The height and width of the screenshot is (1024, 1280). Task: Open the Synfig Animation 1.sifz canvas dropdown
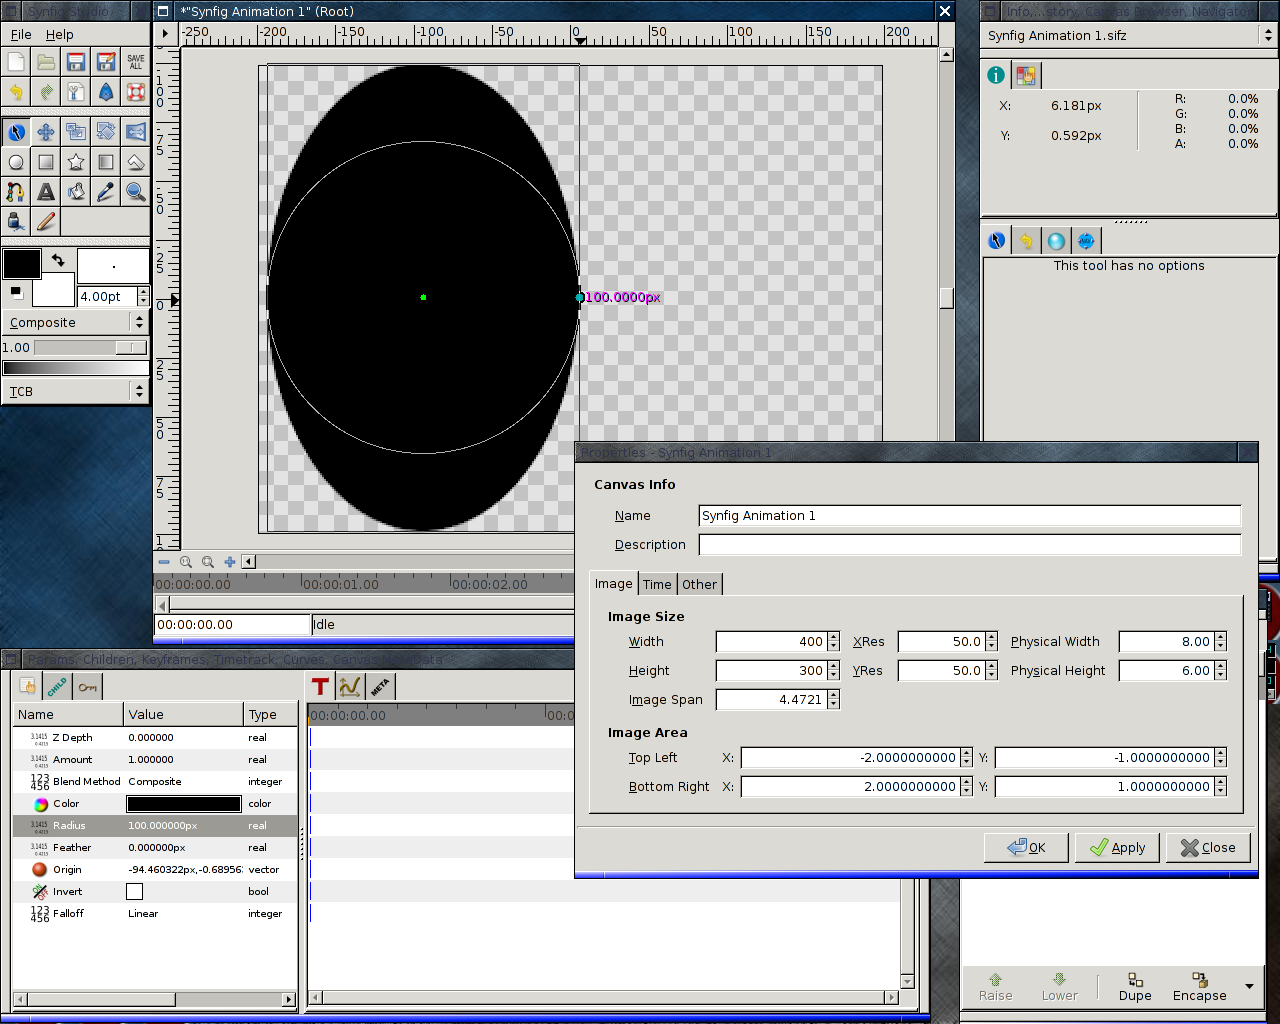(x=1129, y=35)
